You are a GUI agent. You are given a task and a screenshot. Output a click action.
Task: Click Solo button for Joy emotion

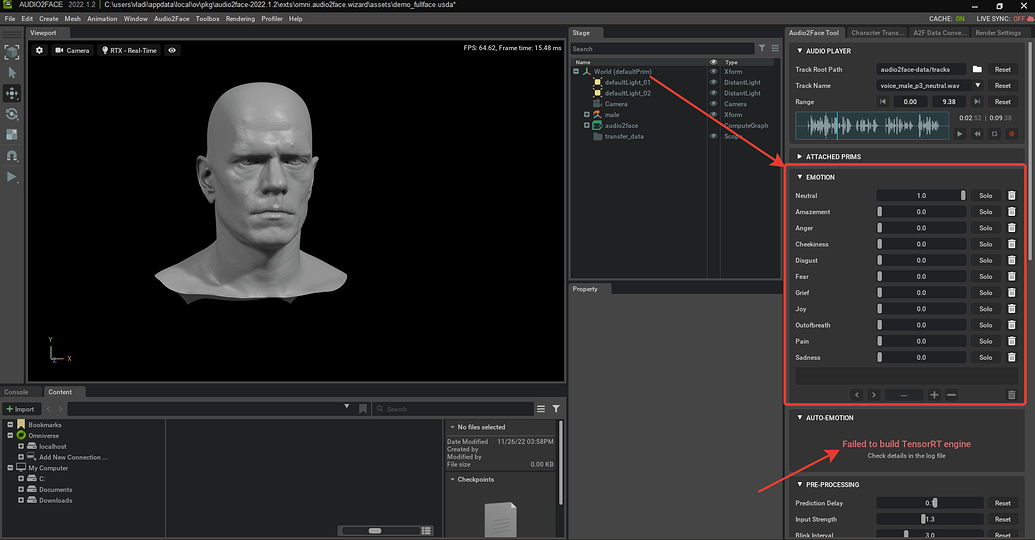coord(985,309)
